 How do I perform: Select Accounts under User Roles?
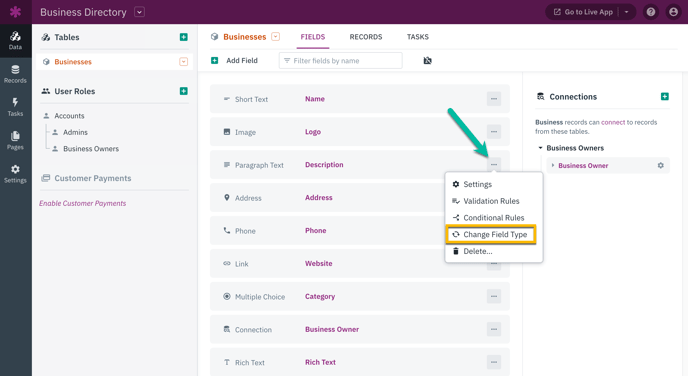click(x=69, y=116)
